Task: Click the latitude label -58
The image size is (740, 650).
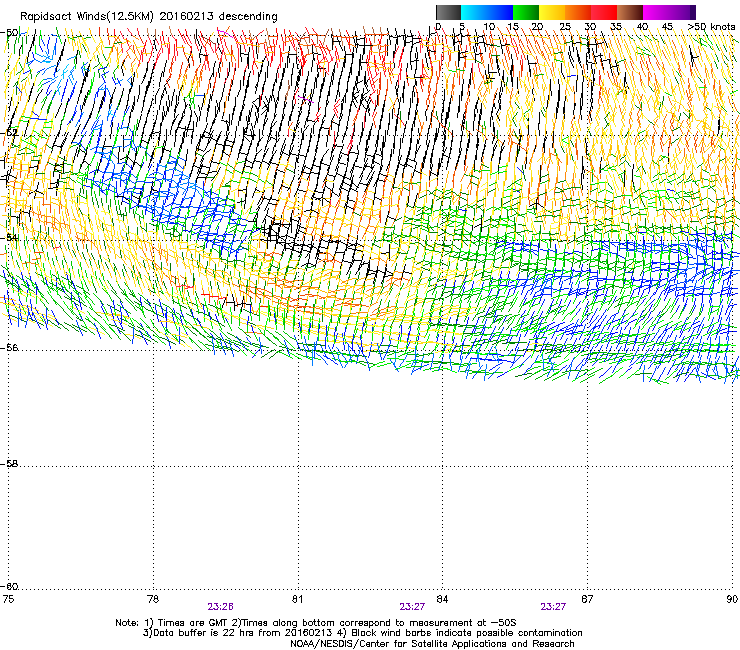Action: click(9, 464)
